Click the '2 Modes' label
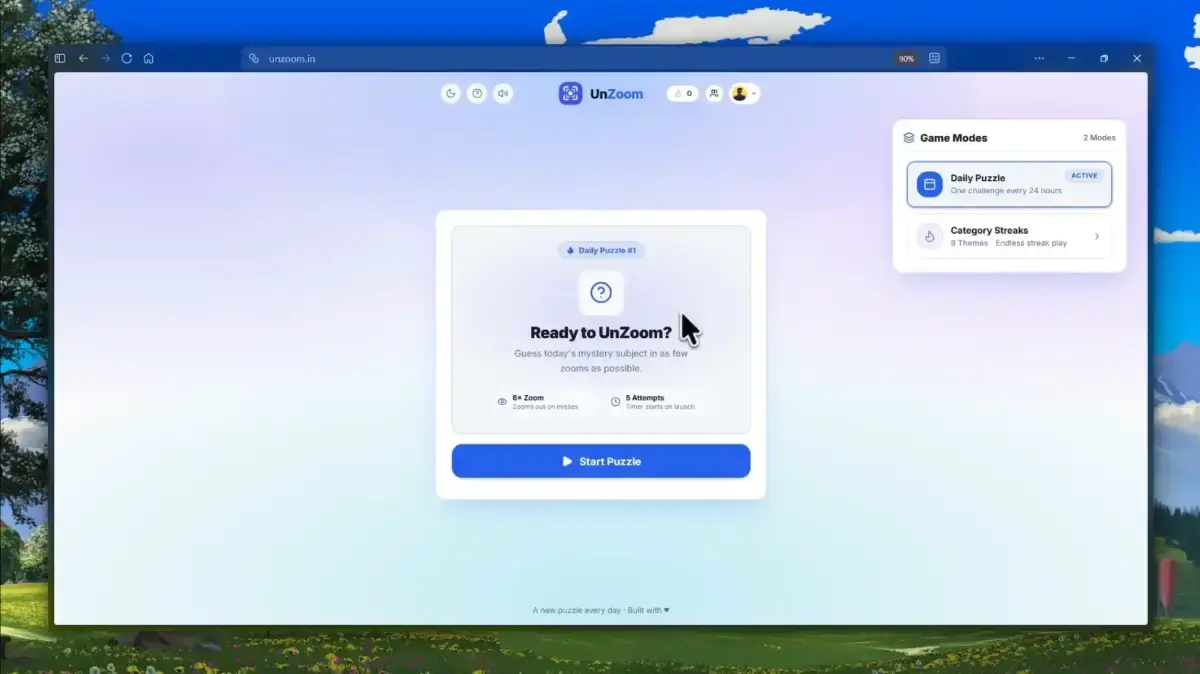Screen dimensions: 1200x674 pos(1099,138)
